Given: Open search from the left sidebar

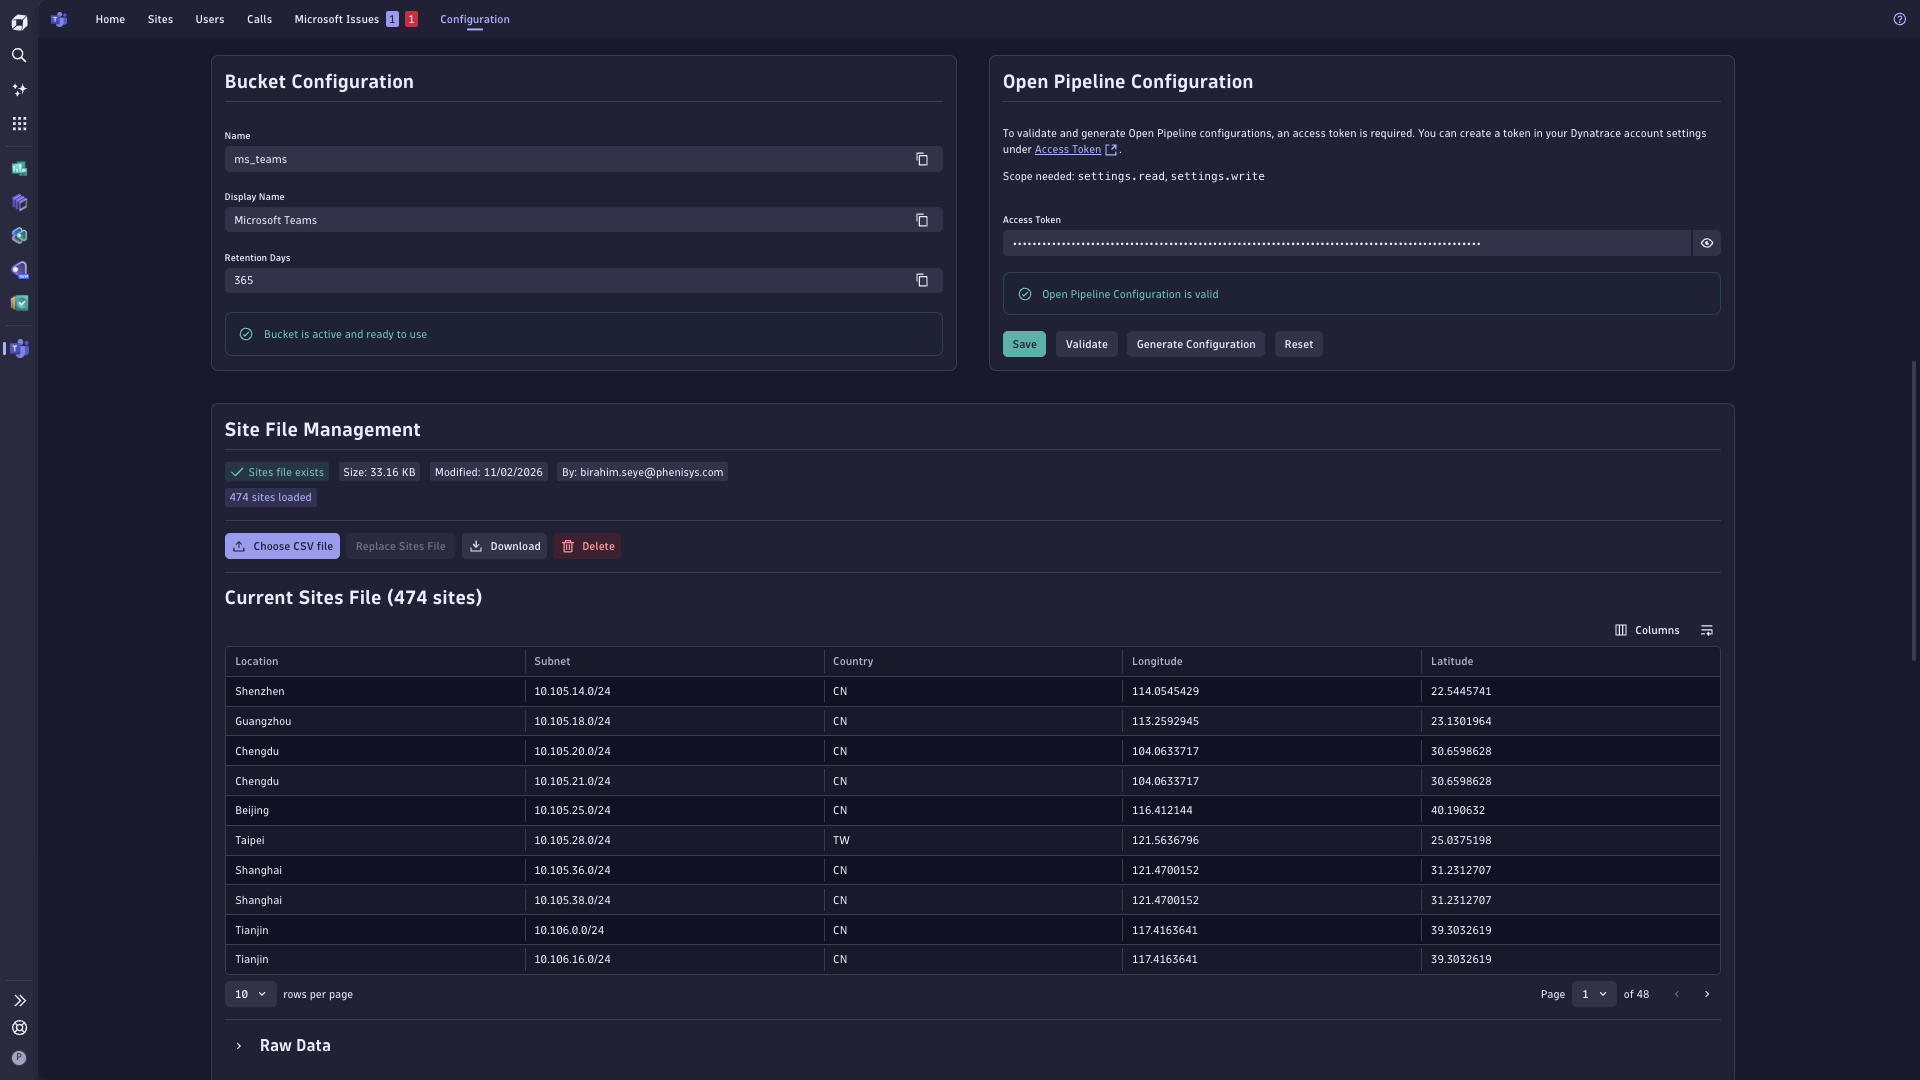Looking at the screenshot, I should point(19,56).
